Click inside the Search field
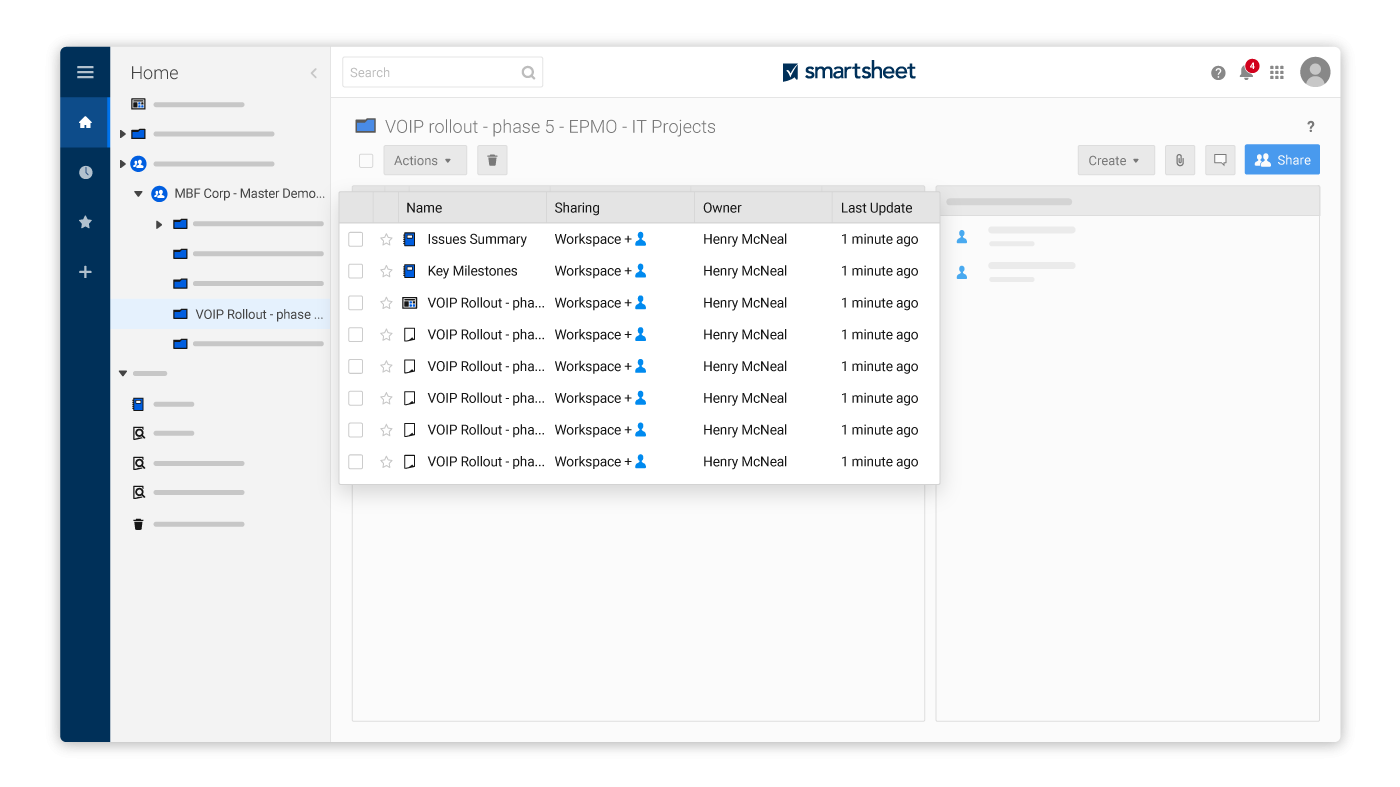This screenshot has width=1400, height=787. (x=430, y=71)
